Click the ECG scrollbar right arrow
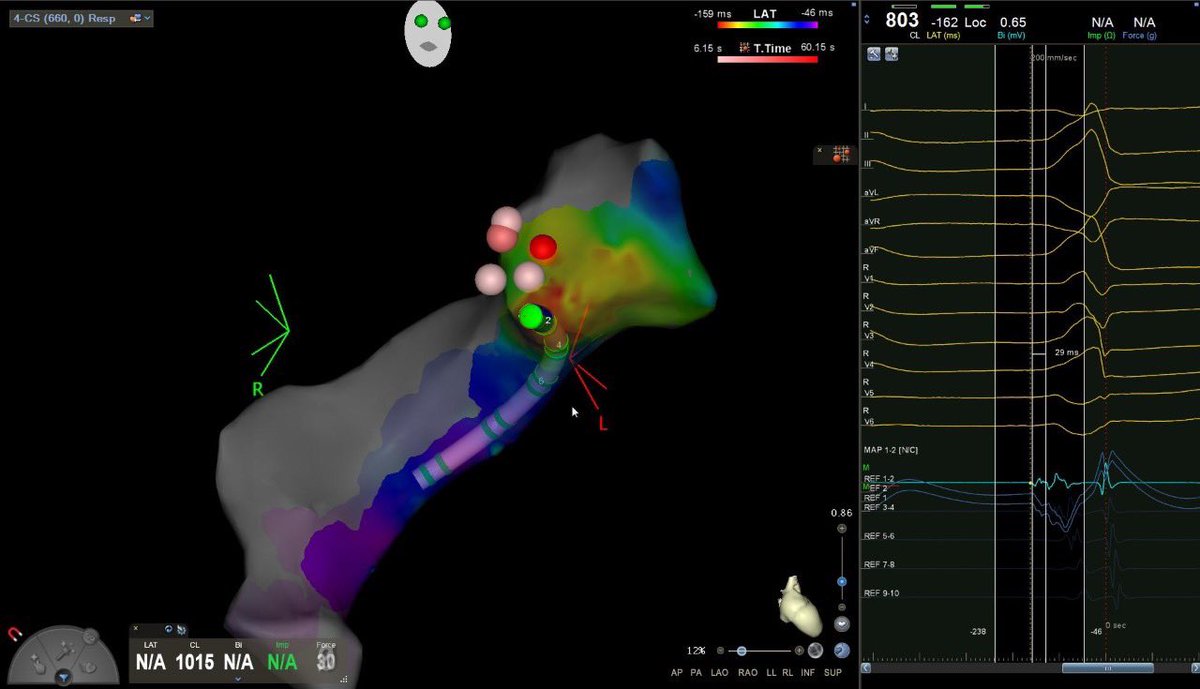1200x689 pixels. click(x=1194, y=668)
